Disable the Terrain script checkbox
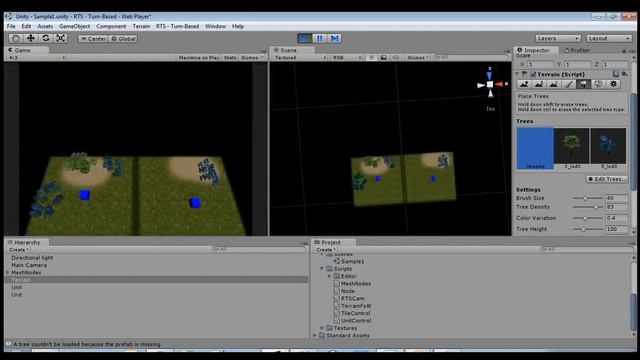This screenshot has width=640, height=360. coord(533,74)
